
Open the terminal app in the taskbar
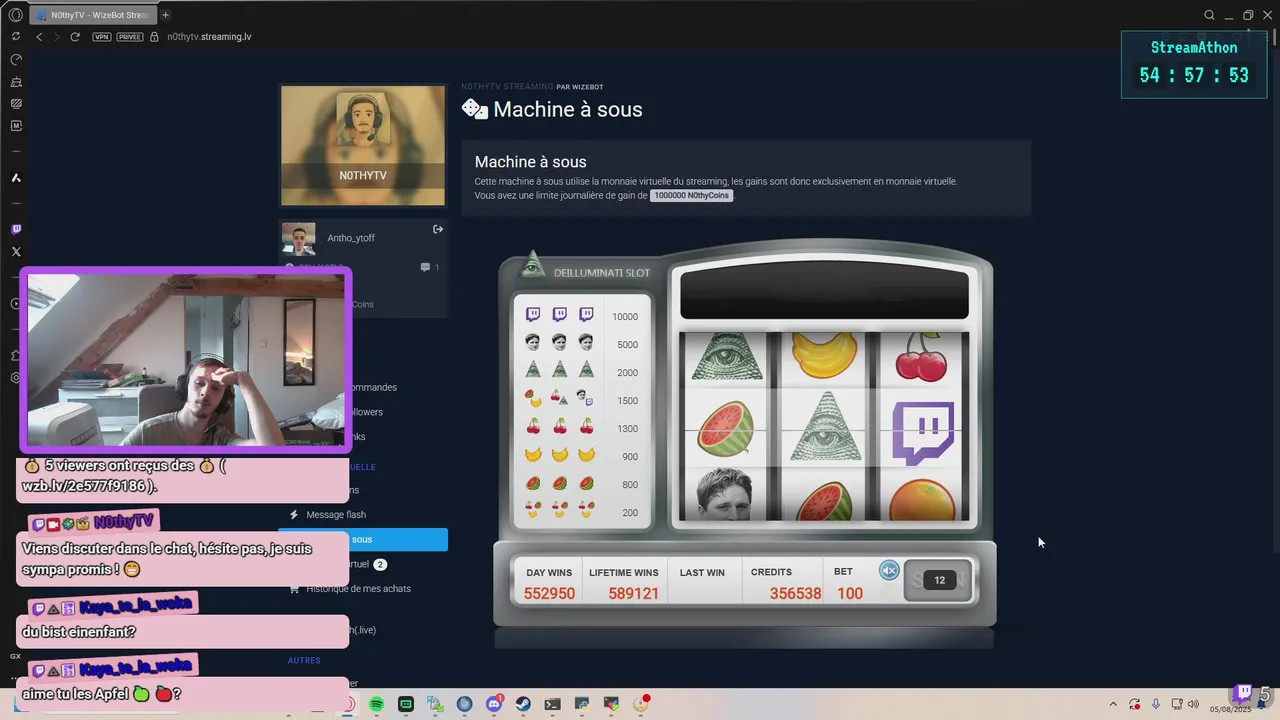coord(552,704)
